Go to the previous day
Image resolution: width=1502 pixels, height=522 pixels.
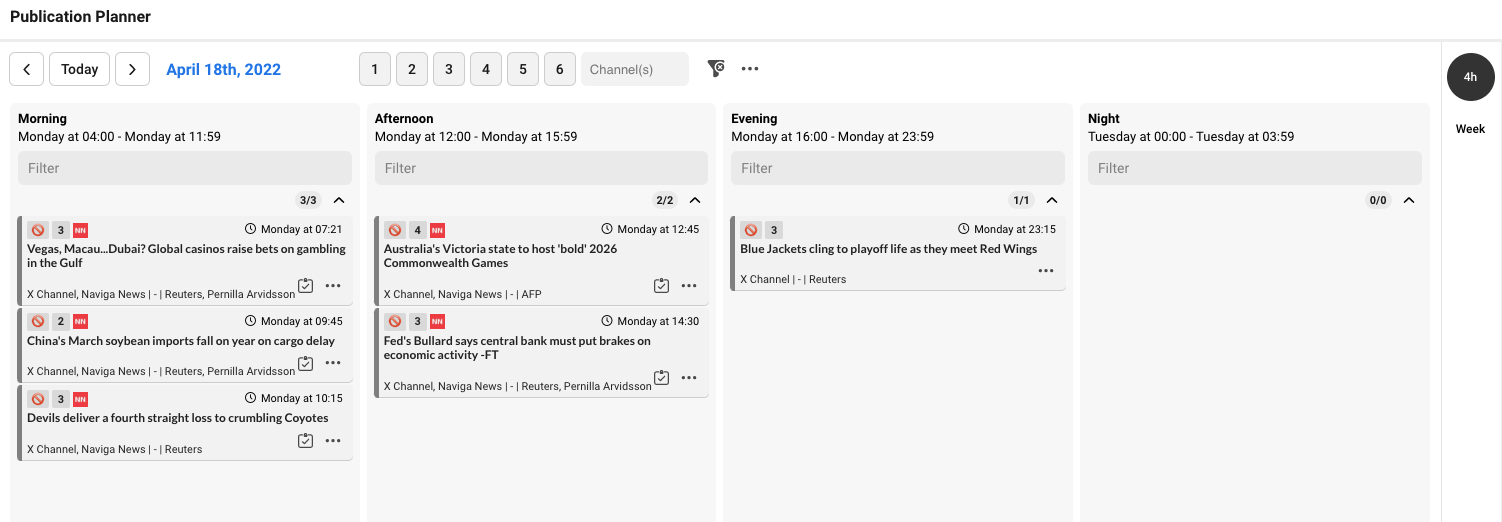[x=27, y=69]
